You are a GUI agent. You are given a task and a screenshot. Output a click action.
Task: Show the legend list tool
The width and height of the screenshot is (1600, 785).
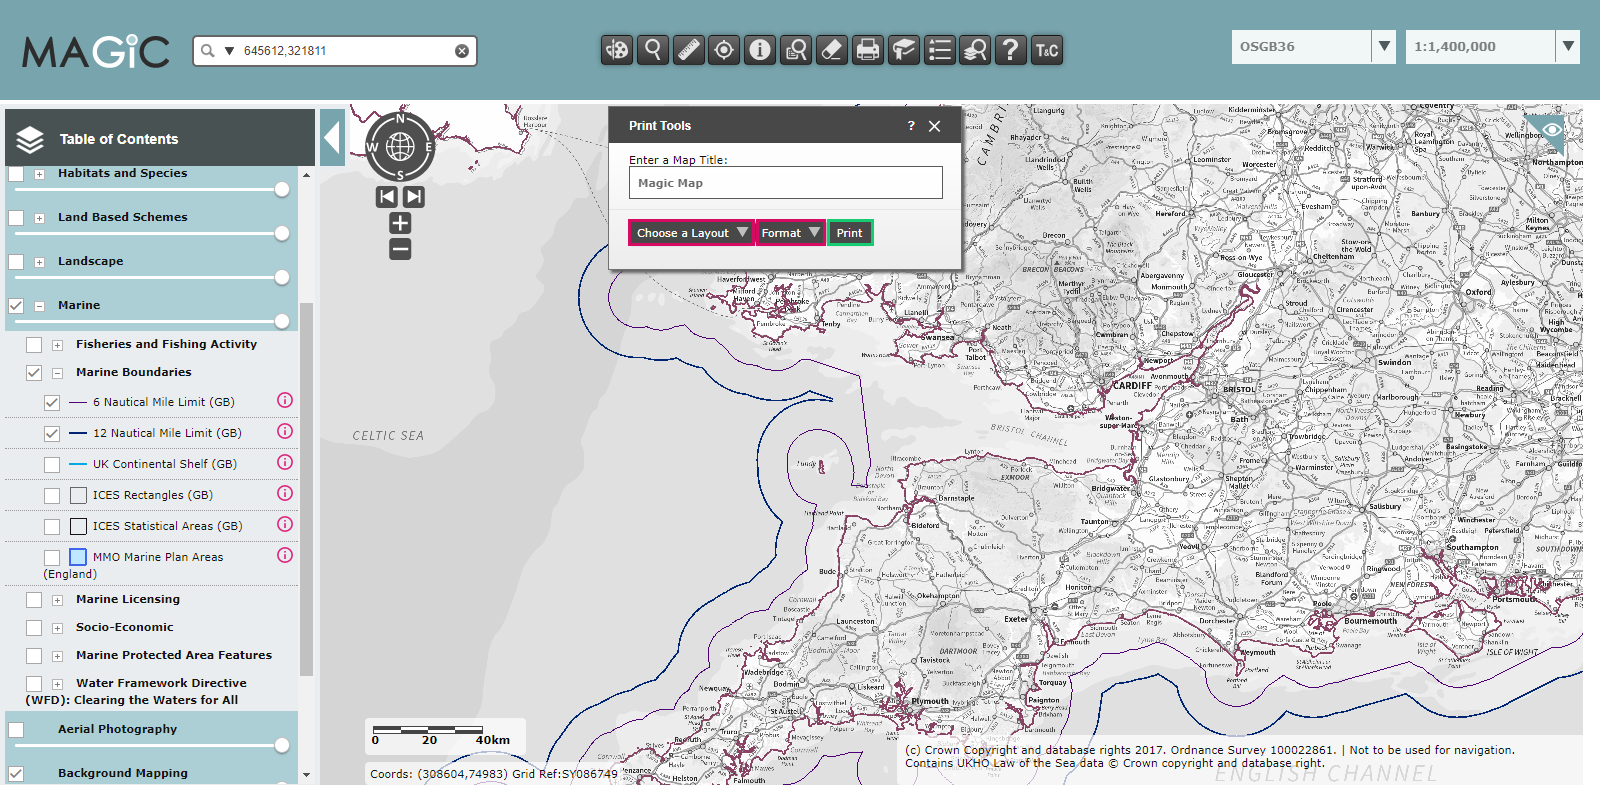pyautogui.click(x=940, y=50)
